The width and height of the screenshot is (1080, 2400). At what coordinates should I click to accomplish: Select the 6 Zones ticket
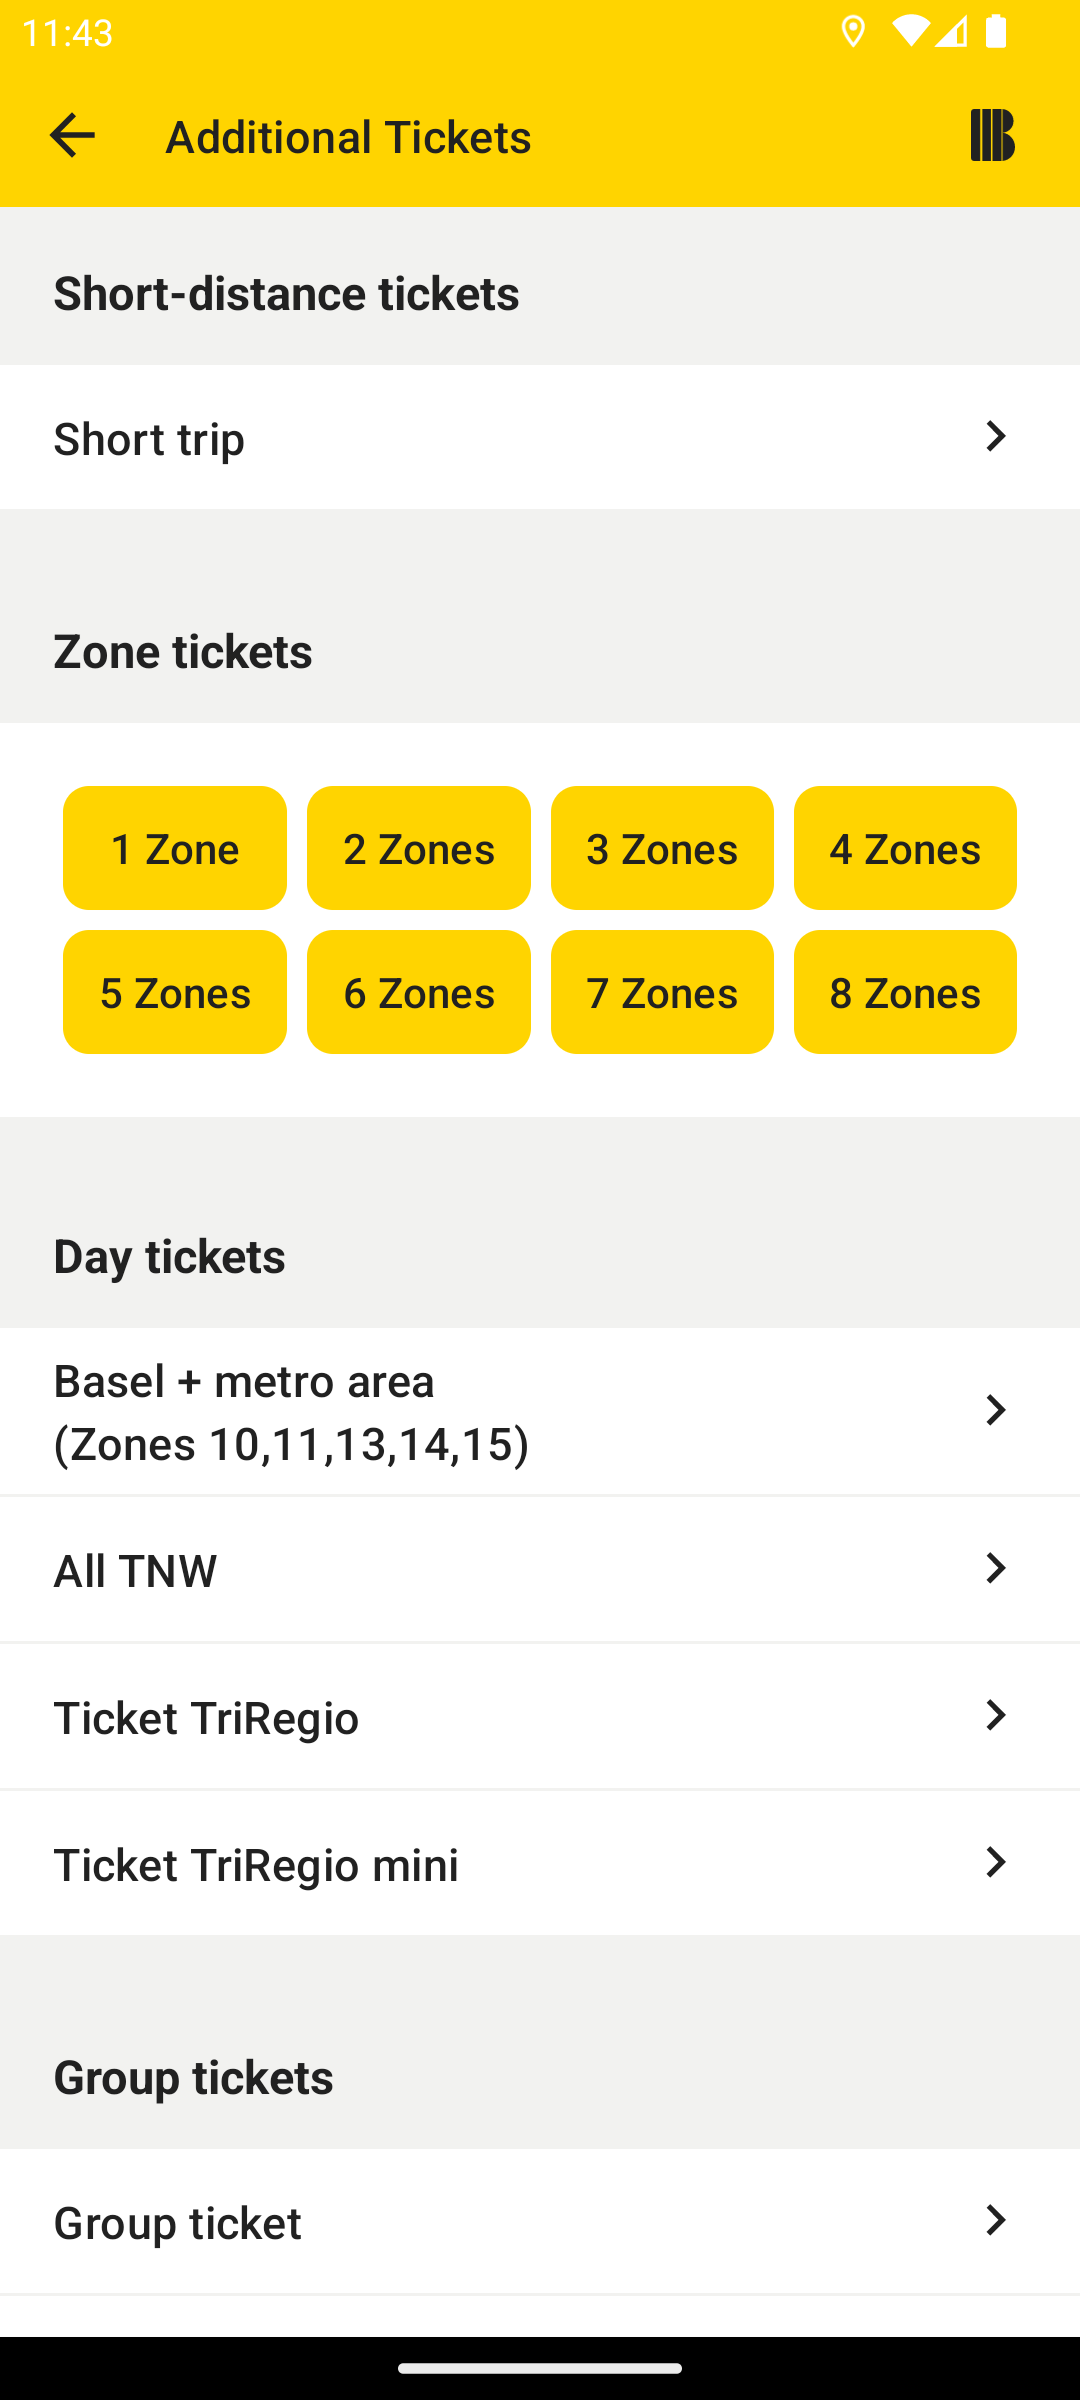(419, 992)
